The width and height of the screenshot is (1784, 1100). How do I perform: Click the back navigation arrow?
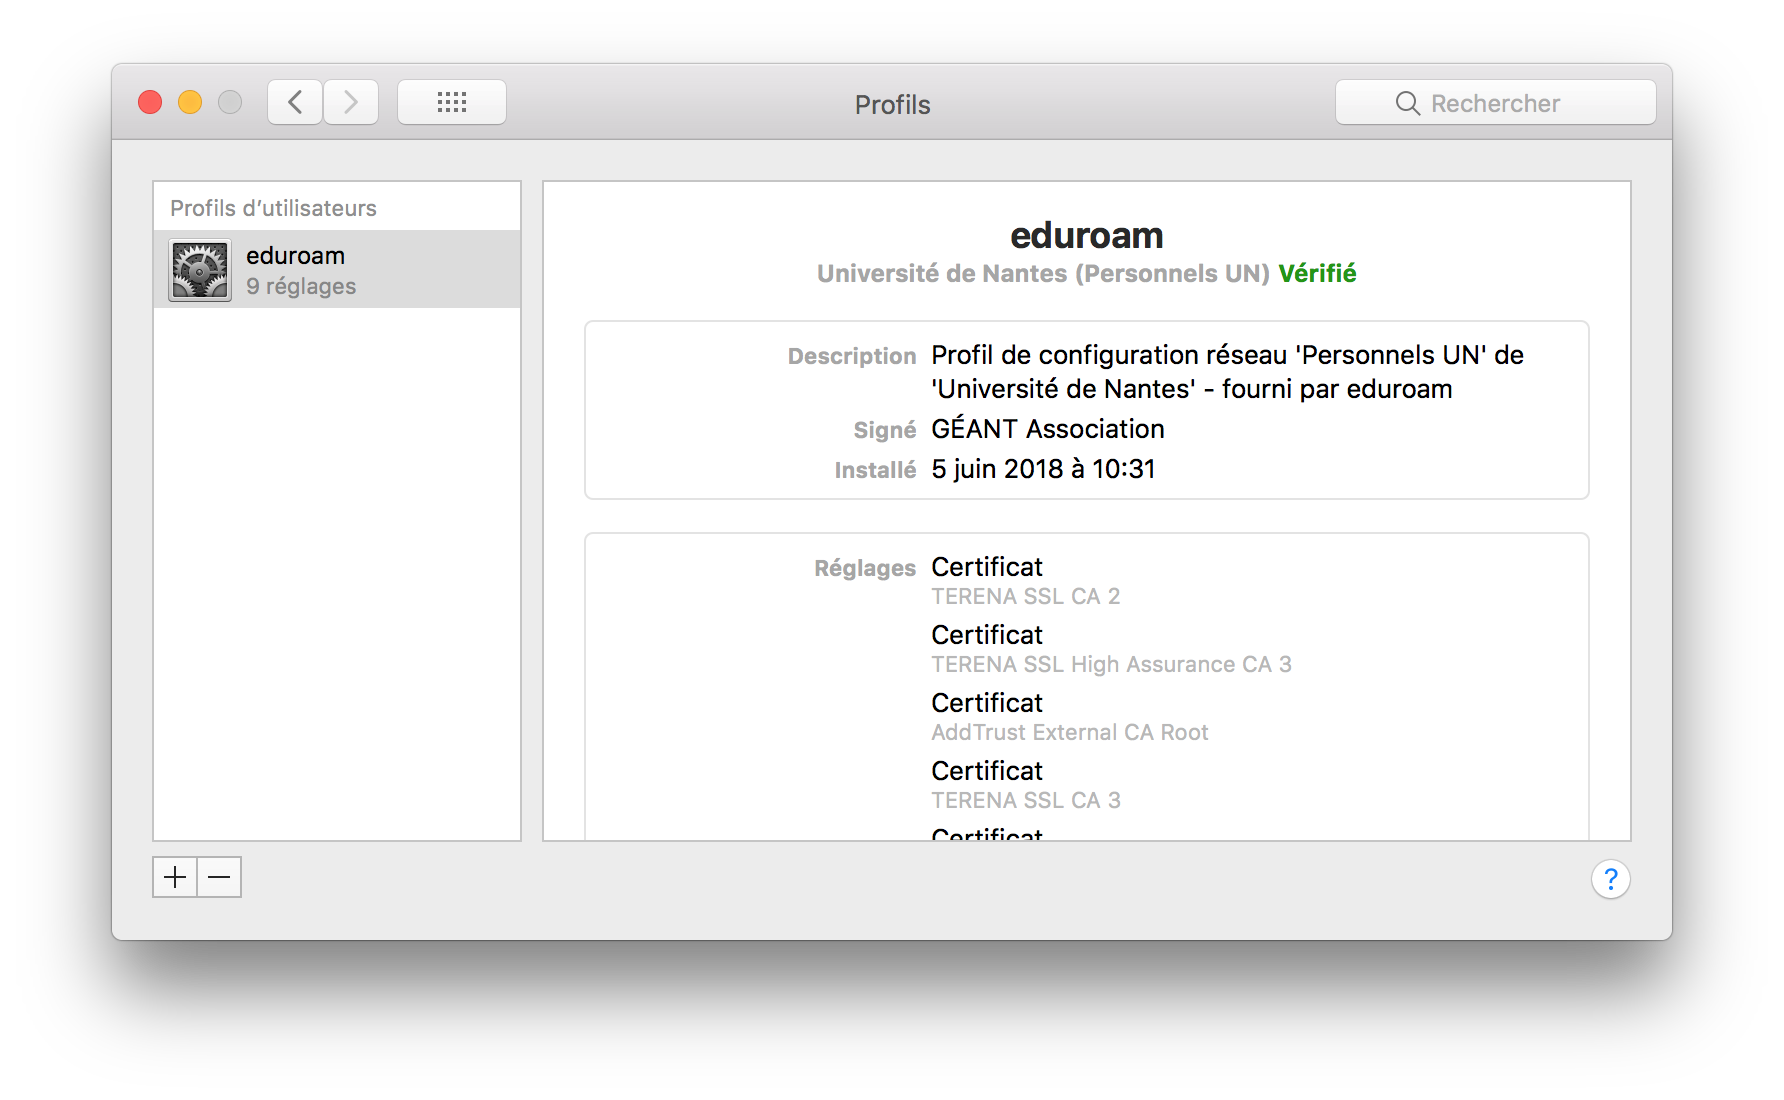(294, 101)
